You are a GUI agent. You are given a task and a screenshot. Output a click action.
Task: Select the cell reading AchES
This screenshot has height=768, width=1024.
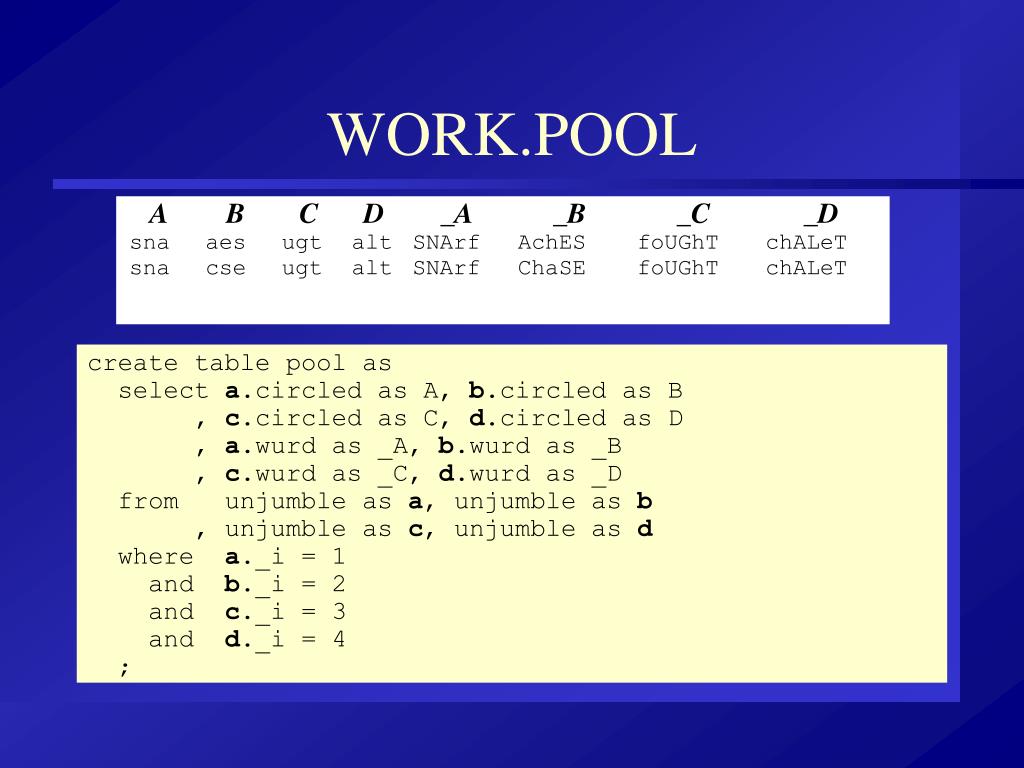pyautogui.click(x=551, y=242)
